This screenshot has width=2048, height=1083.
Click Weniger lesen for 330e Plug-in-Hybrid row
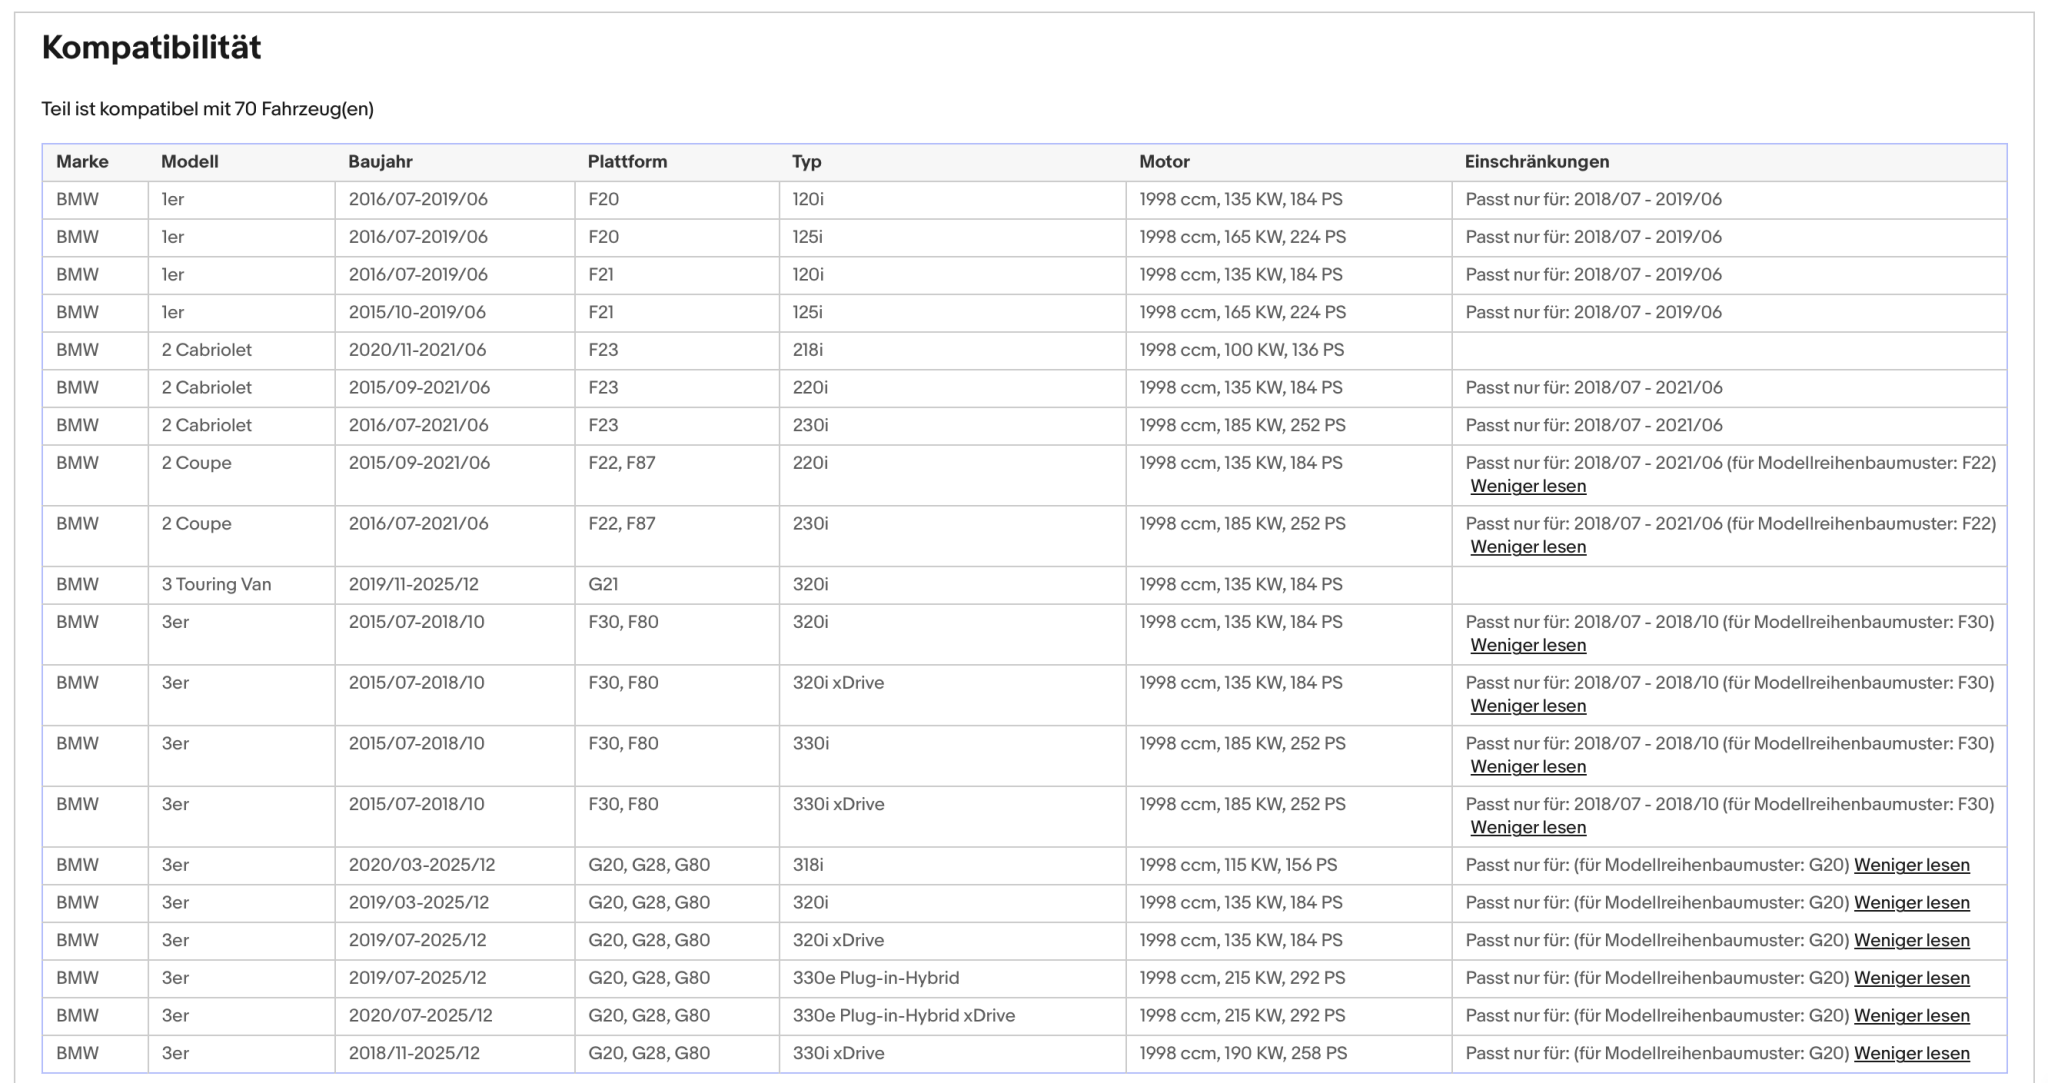[x=1911, y=978]
